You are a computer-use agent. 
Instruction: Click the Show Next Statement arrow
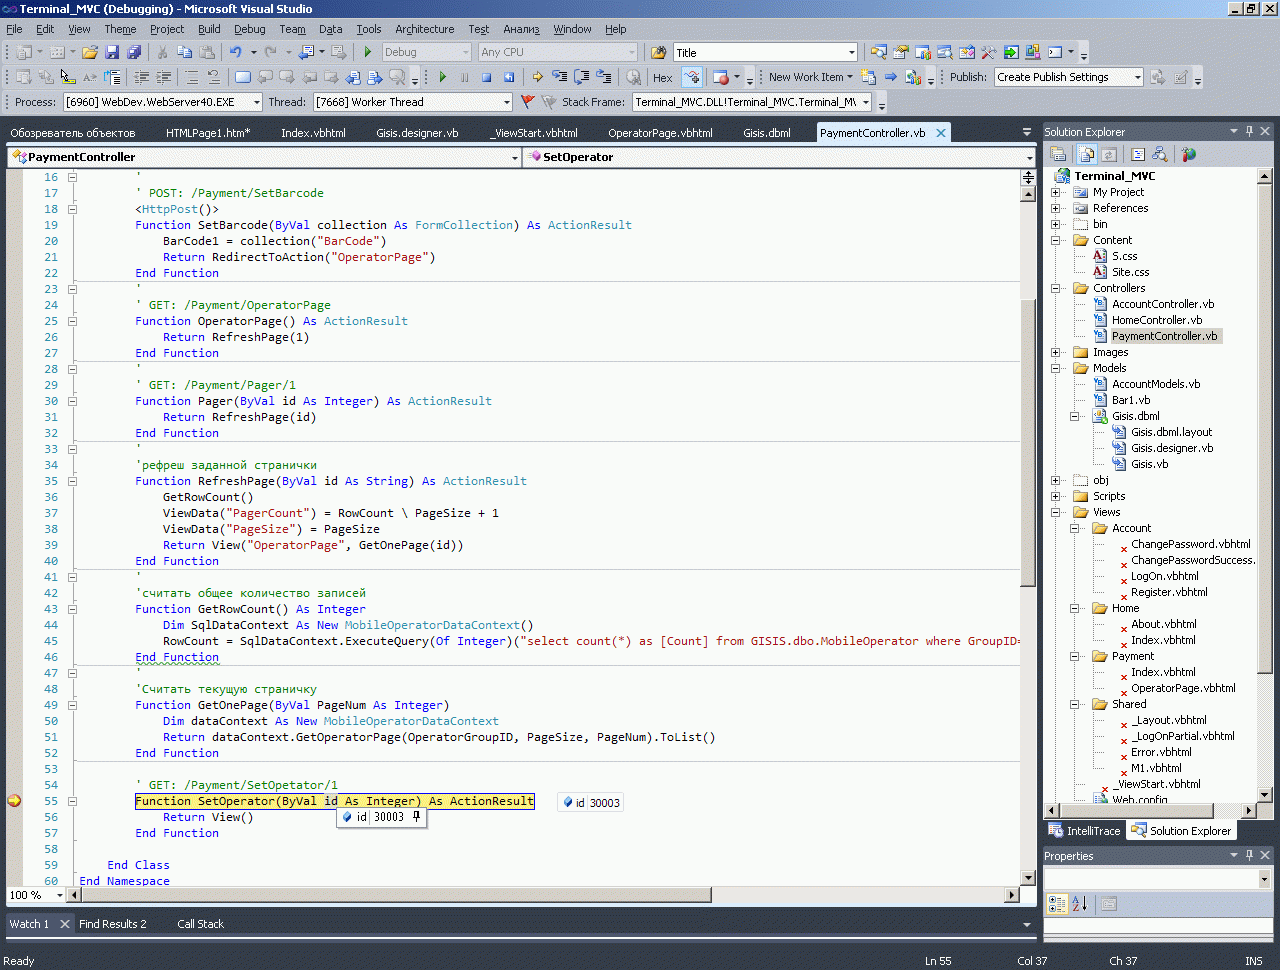pos(538,77)
